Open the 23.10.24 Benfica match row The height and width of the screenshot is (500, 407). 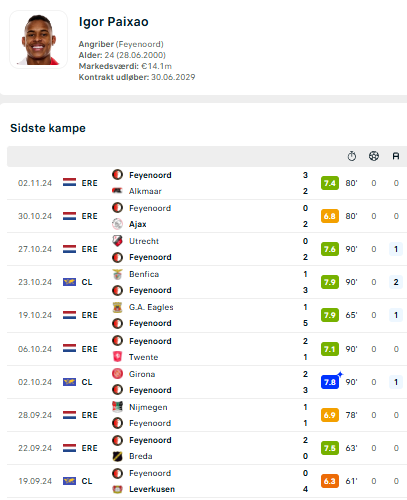point(207,282)
